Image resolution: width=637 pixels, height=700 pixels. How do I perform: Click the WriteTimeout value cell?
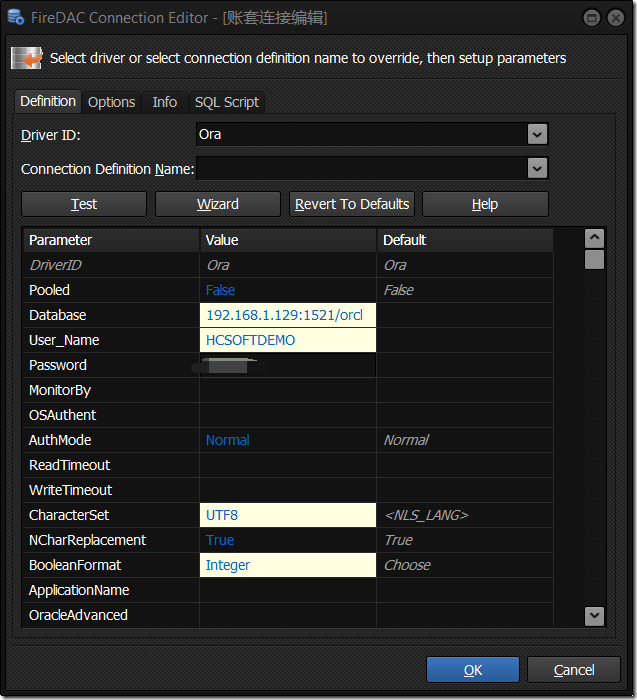(x=288, y=490)
